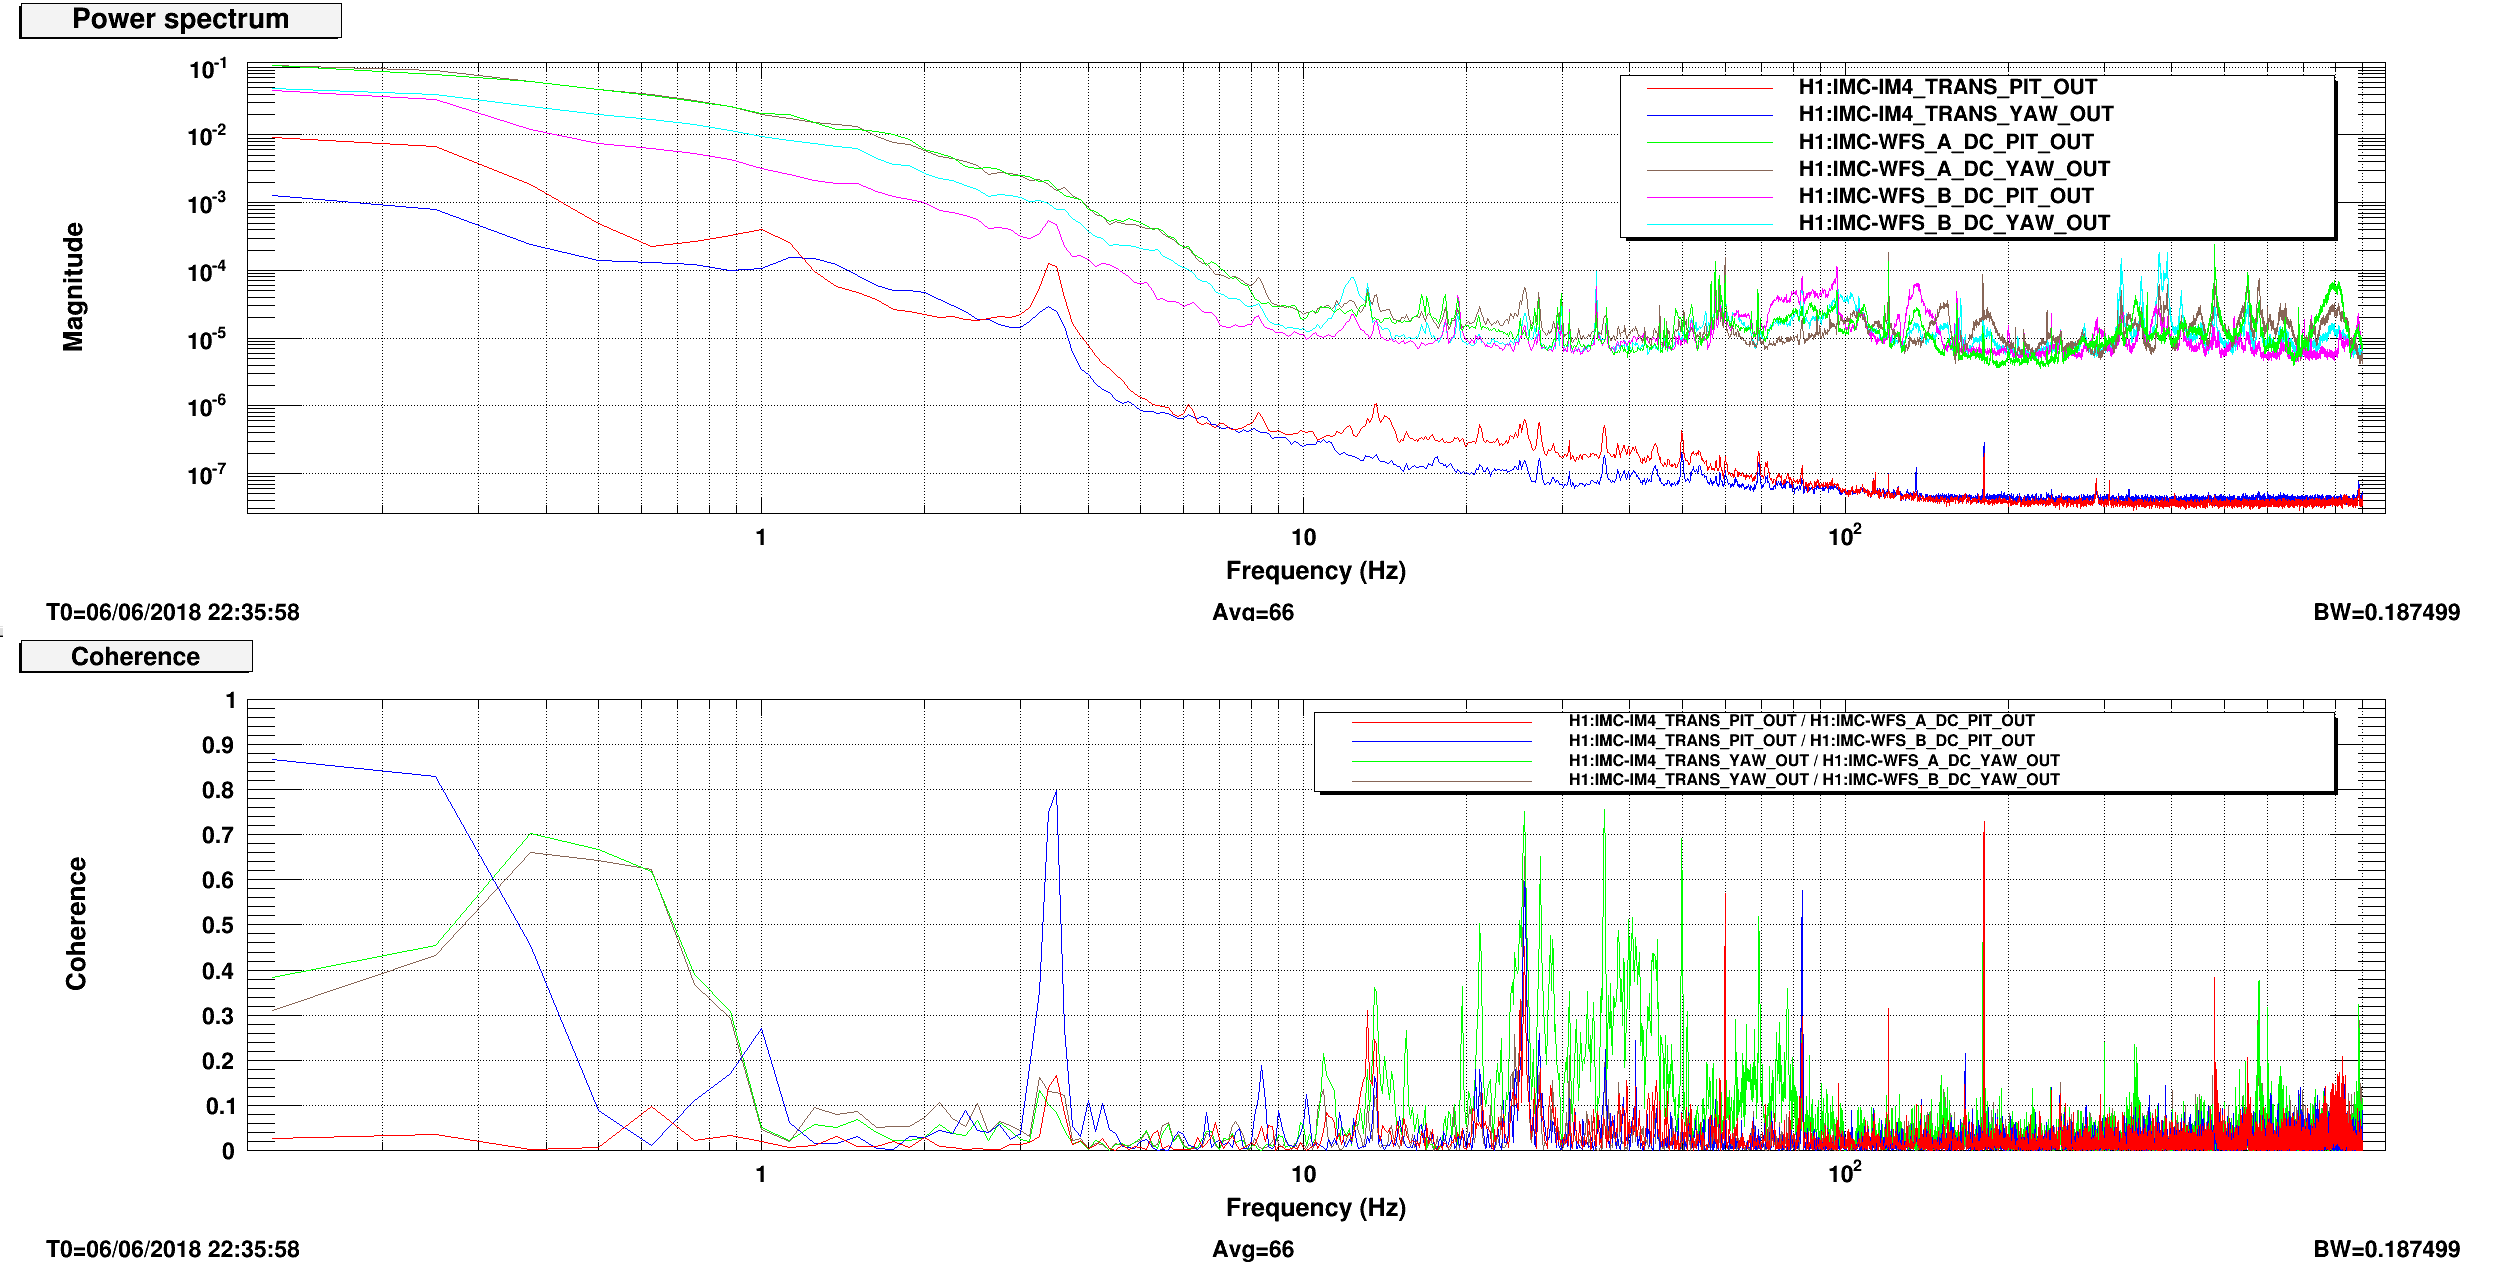Screen dimensions: 2507x1263
Task: Click the Coherence y-axis label
Action: (76, 924)
